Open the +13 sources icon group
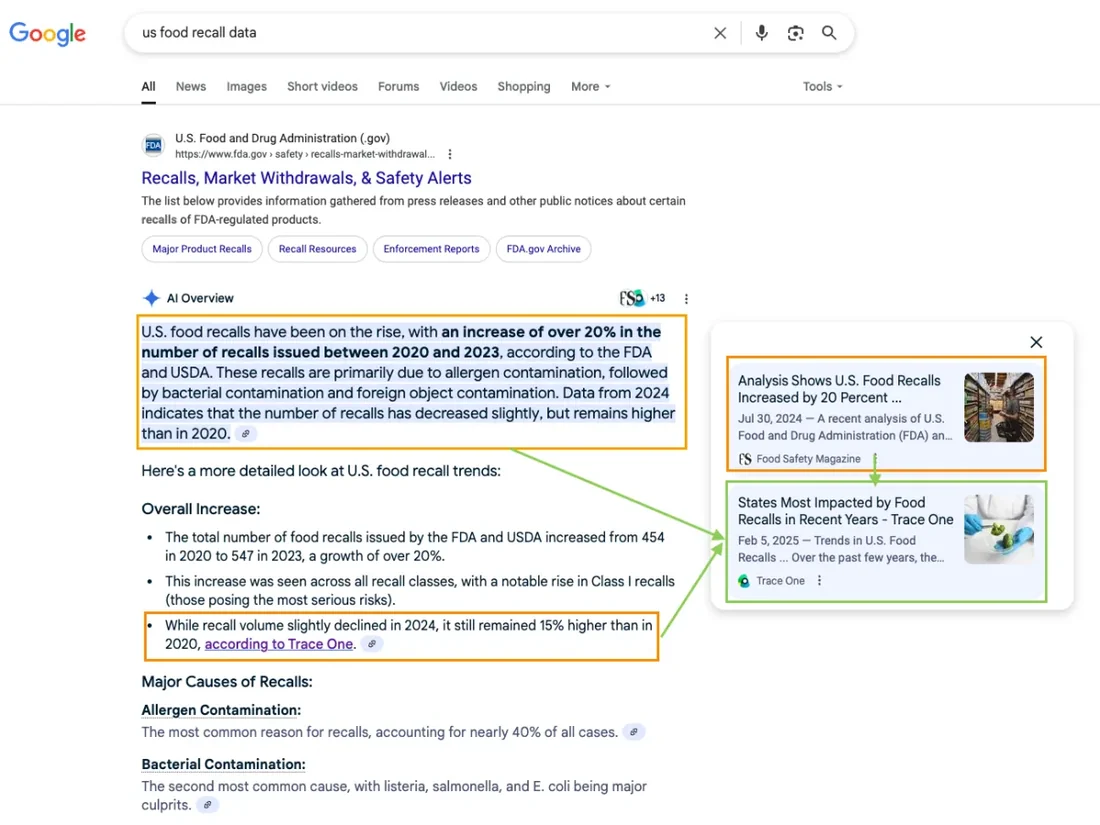The image size is (1100, 825). (642, 298)
